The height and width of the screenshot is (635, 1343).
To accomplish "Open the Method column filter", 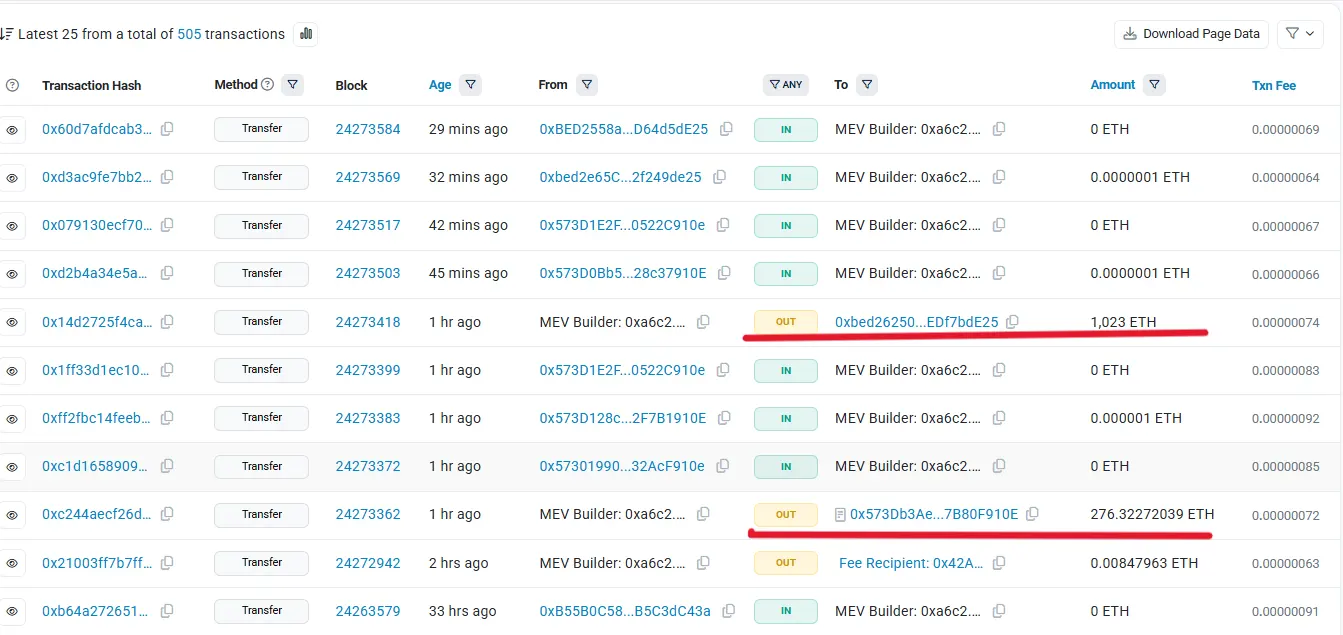I will click(292, 84).
